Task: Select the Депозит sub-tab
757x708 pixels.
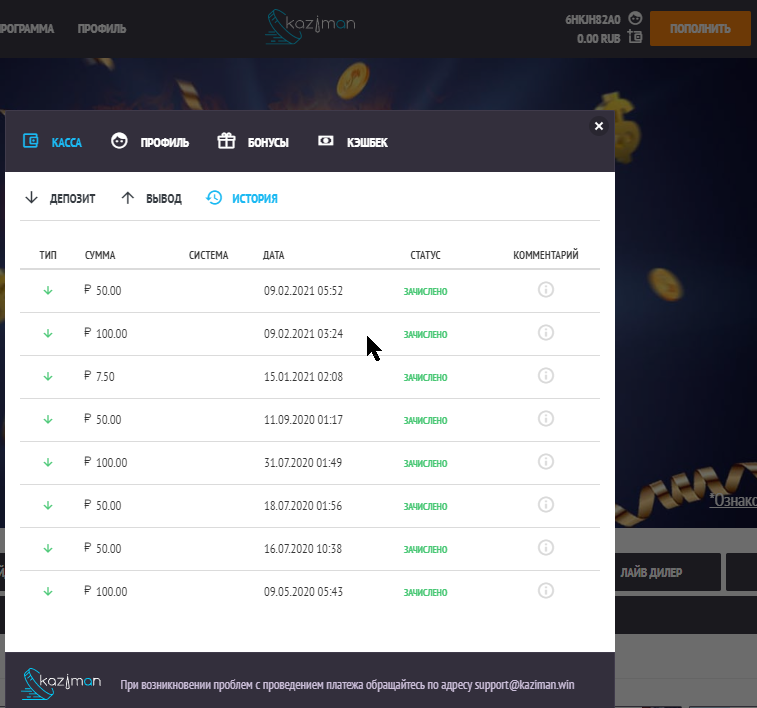Action: (60, 198)
